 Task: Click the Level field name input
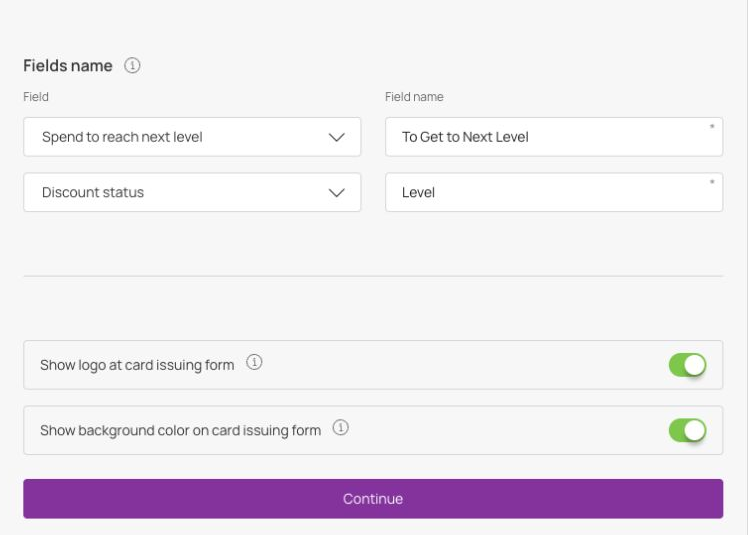554,192
